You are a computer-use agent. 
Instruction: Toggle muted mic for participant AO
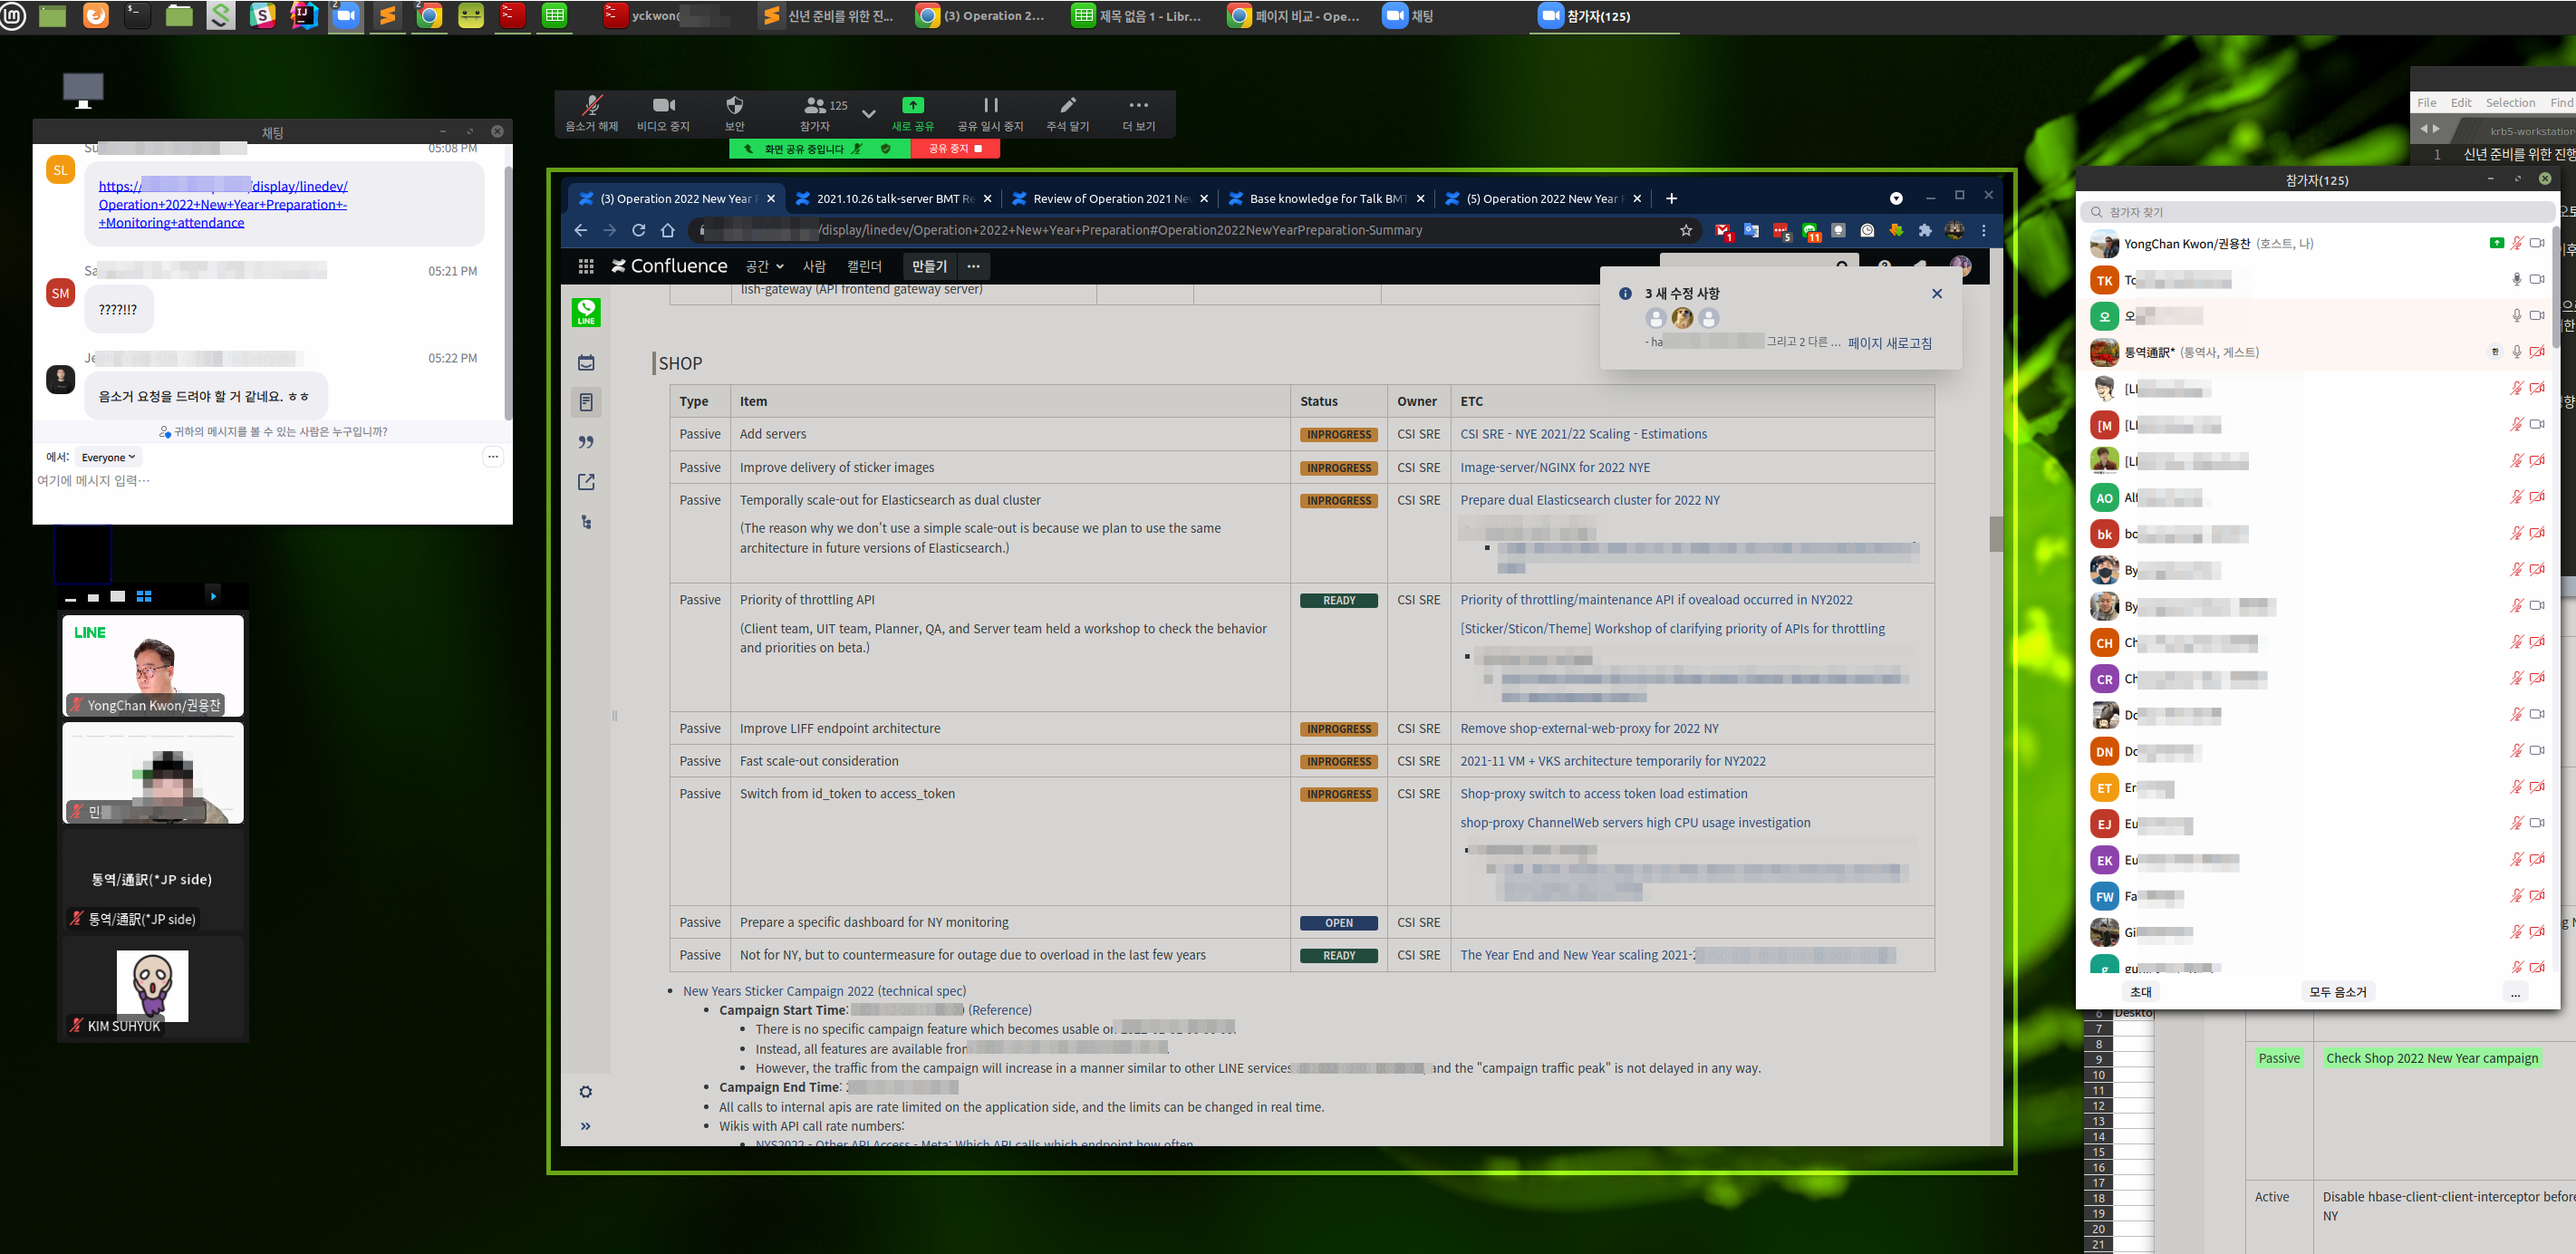point(2516,497)
